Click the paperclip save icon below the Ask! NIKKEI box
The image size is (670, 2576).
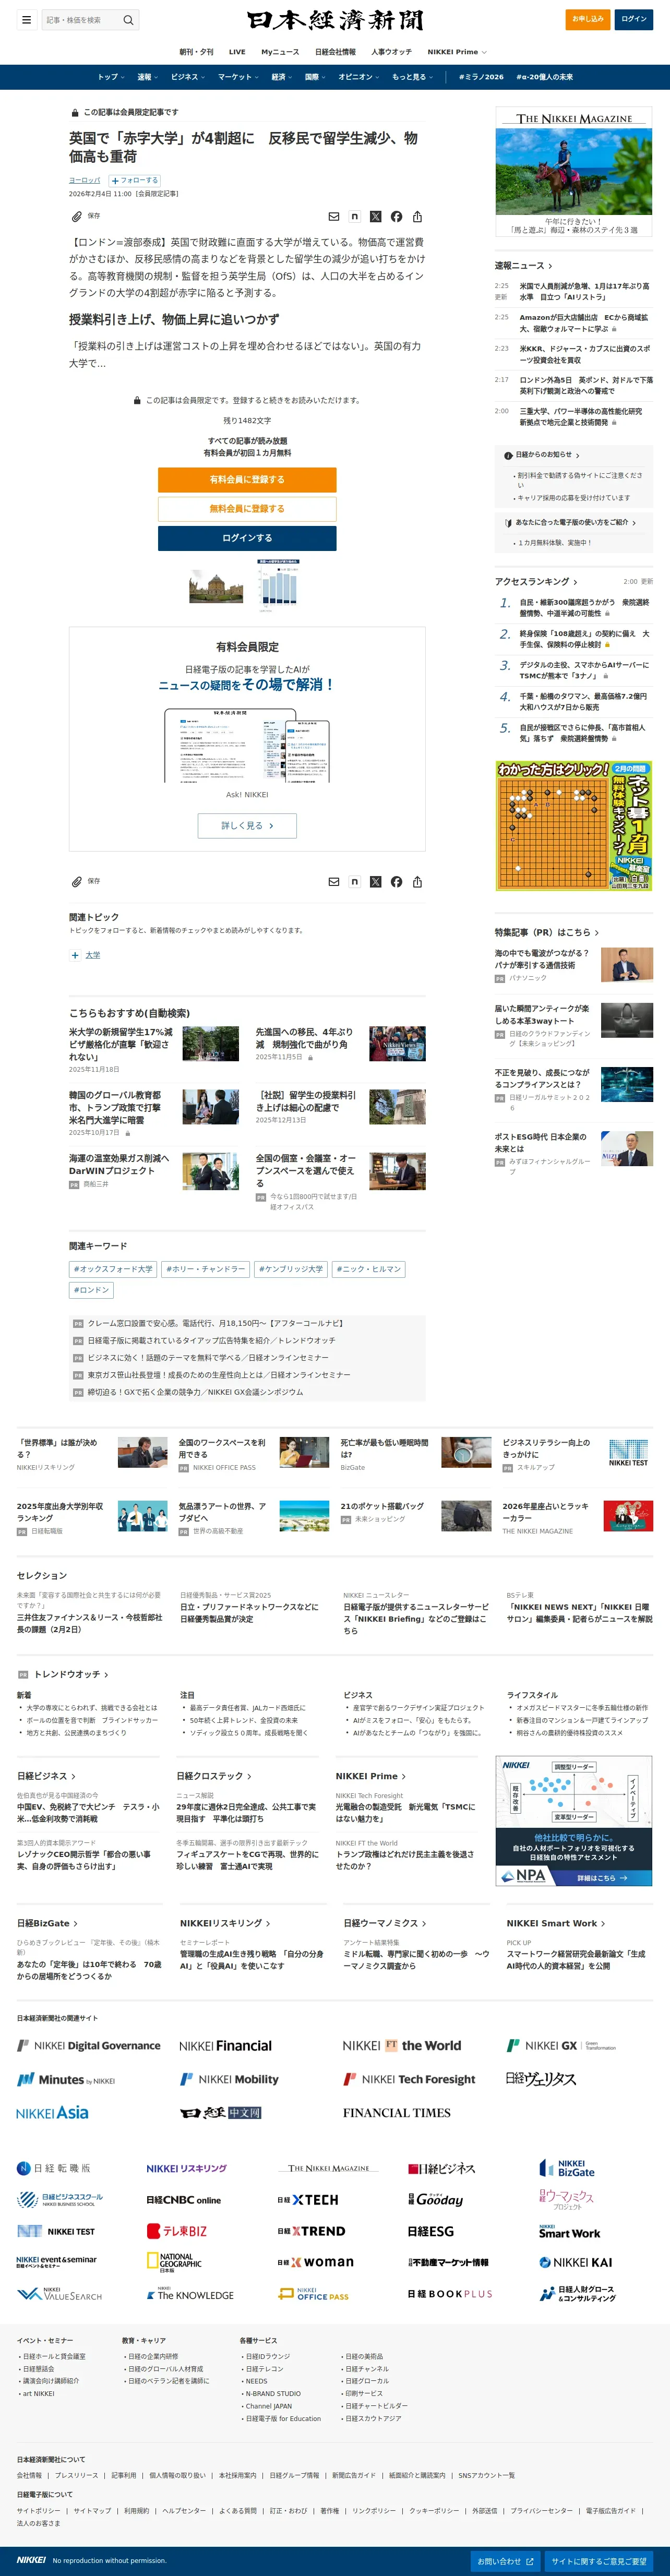[x=76, y=881]
